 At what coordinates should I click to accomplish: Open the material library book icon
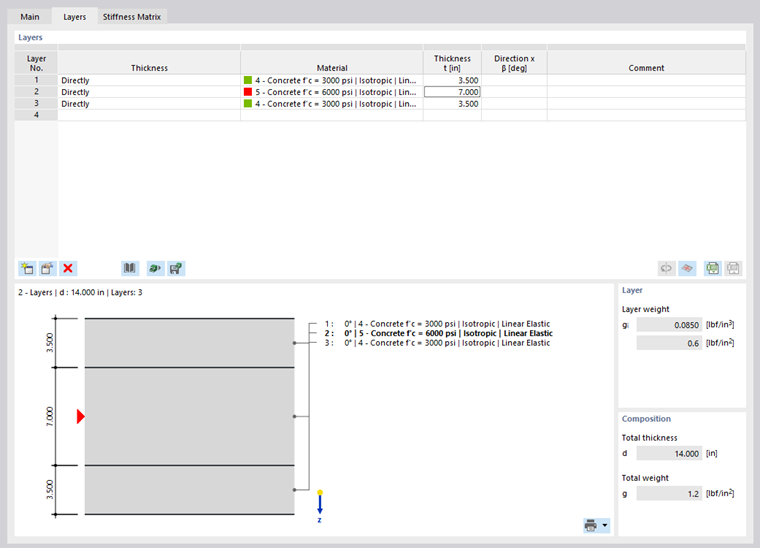click(x=130, y=268)
